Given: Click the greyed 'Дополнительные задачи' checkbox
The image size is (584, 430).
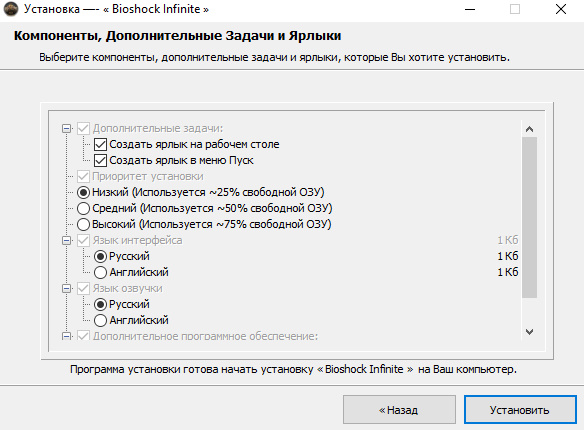Looking at the screenshot, I should coord(83,128).
